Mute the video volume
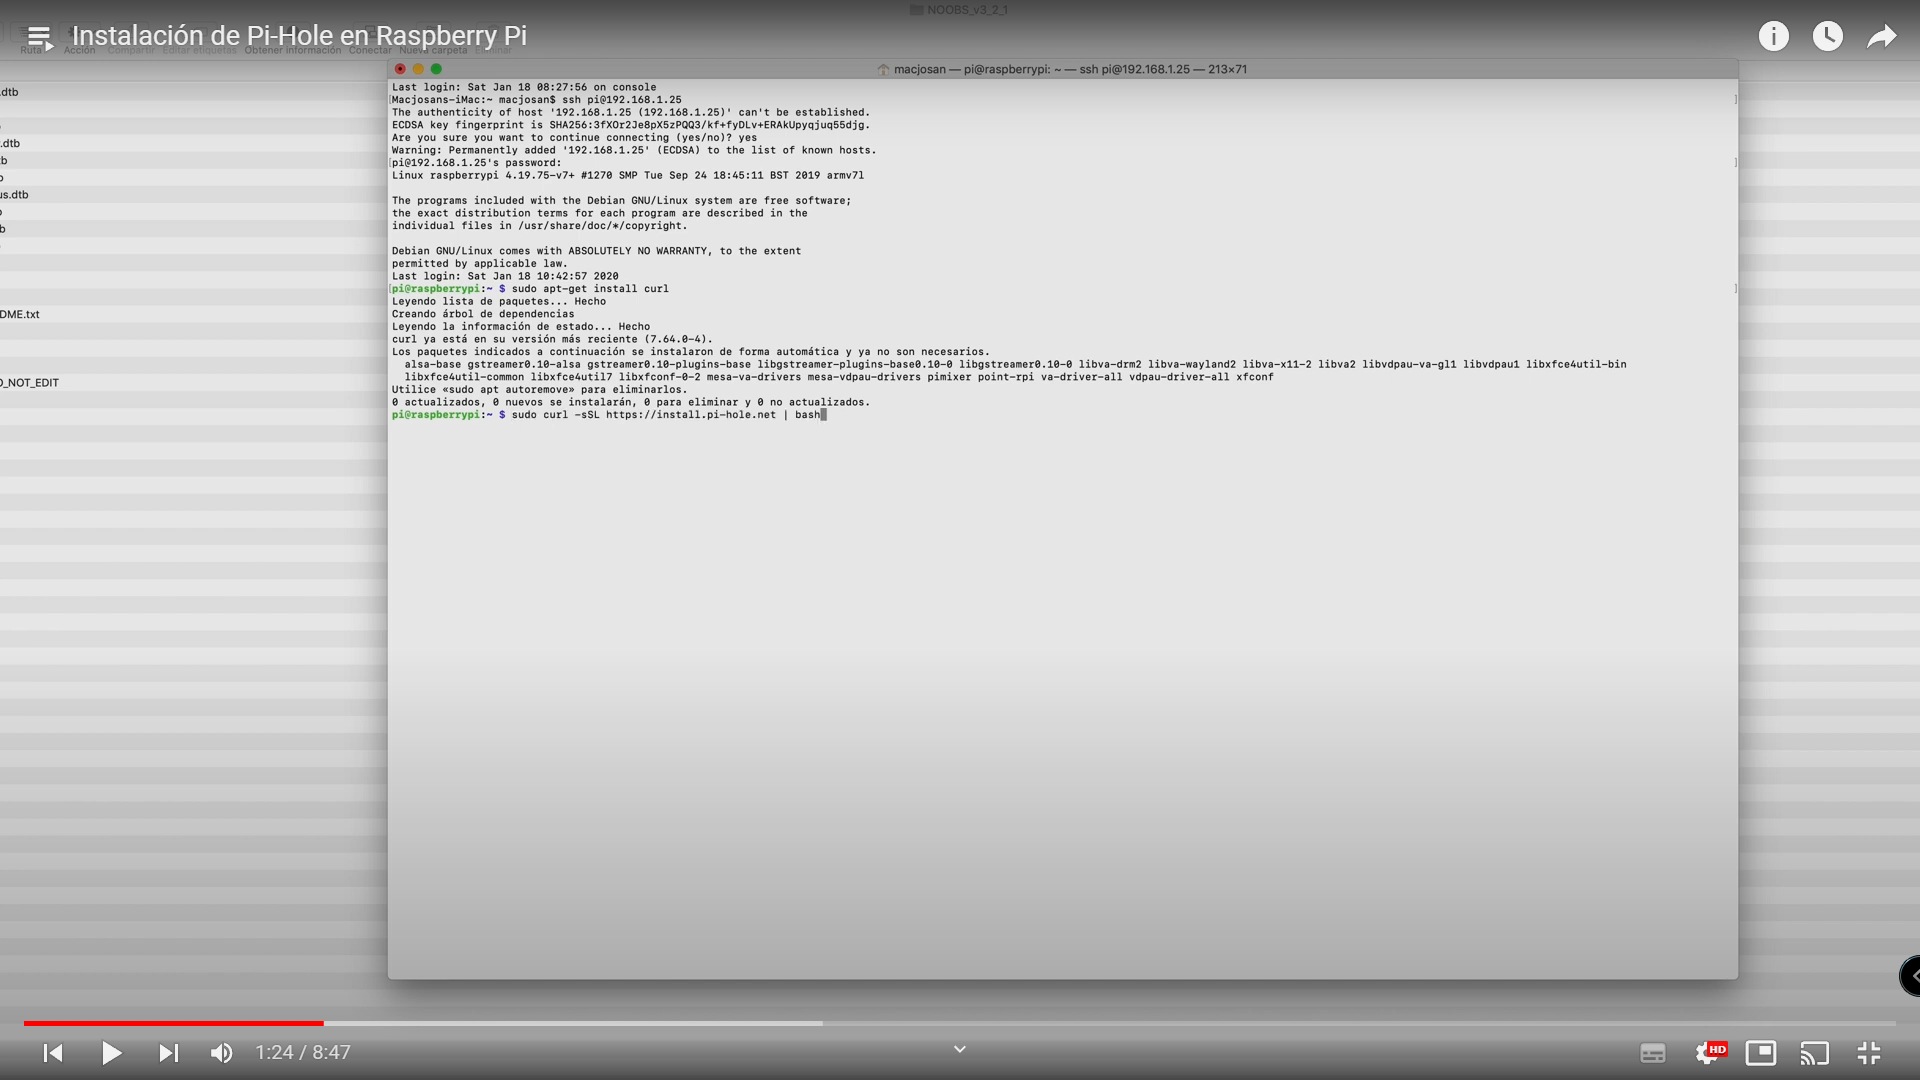Image resolution: width=1920 pixels, height=1080 pixels. coord(221,1053)
